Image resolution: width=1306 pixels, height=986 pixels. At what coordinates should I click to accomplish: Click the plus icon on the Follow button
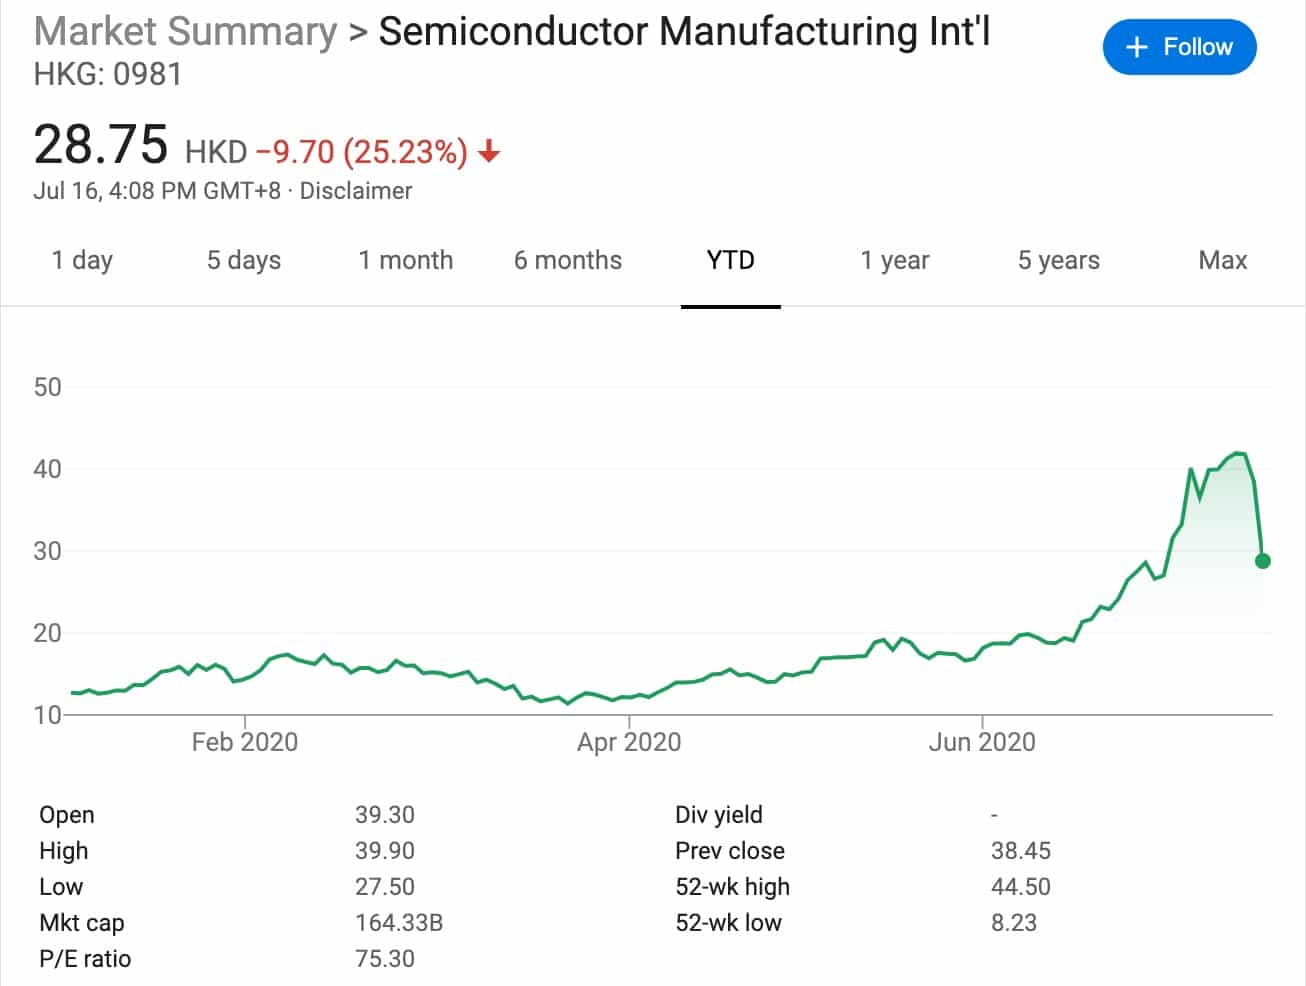pyautogui.click(x=1135, y=46)
